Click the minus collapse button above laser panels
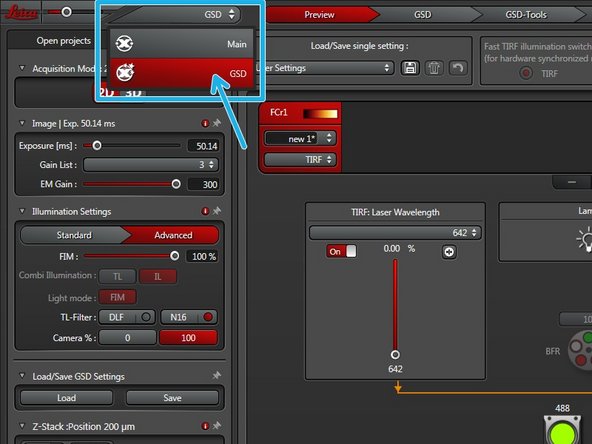This screenshot has width=592, height=444. pyautogui.click(x=572, y=182)
